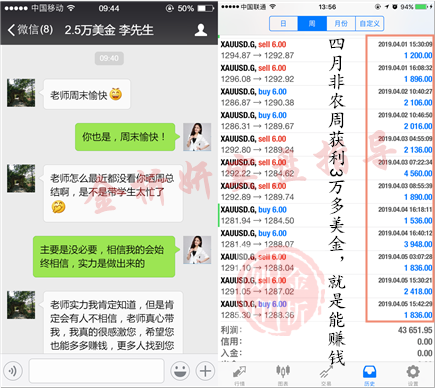
Task: Click profit value 2 418.00
Action: point(418,292)
